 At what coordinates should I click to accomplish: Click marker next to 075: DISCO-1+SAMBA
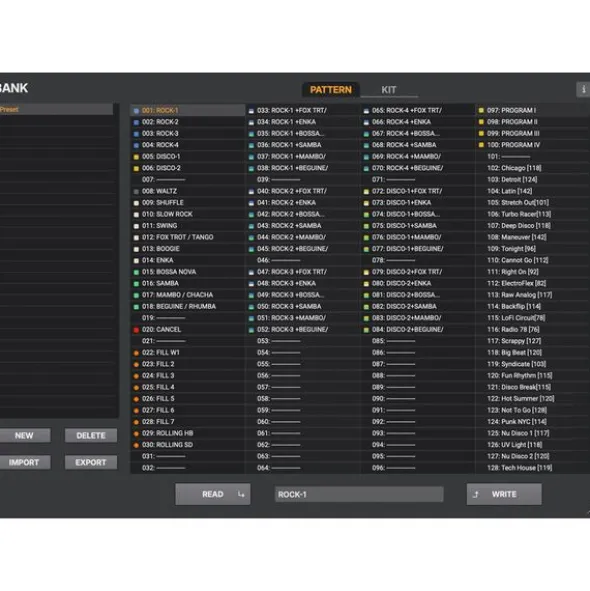point(366,226)
